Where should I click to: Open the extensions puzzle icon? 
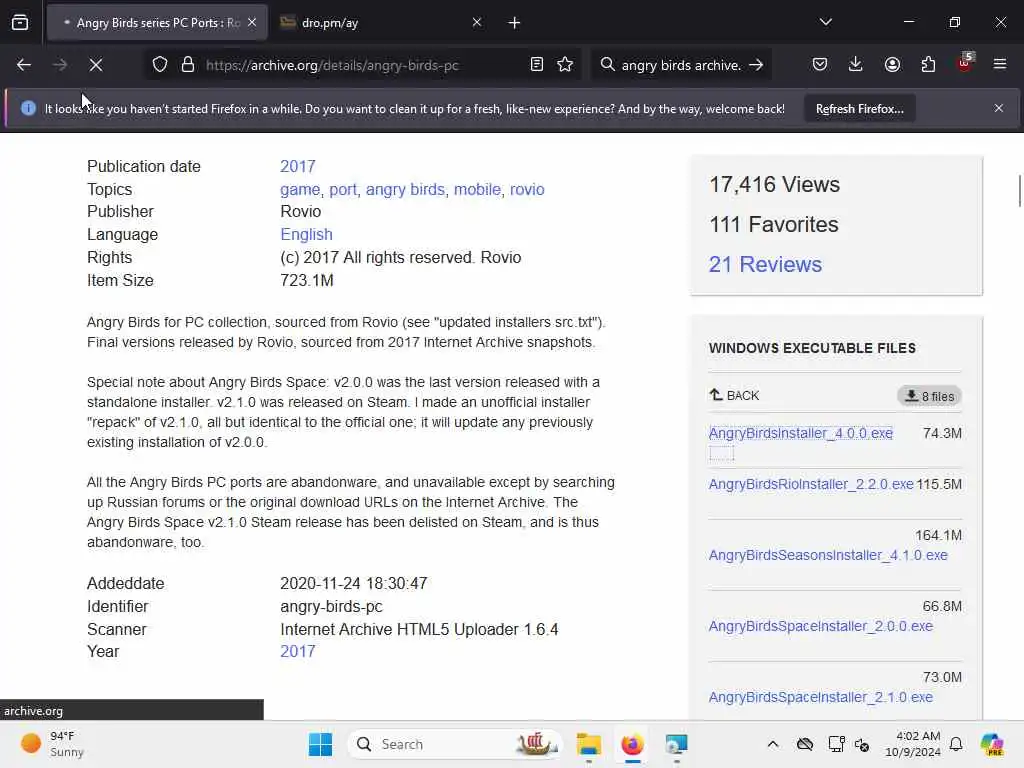(928, 65)
